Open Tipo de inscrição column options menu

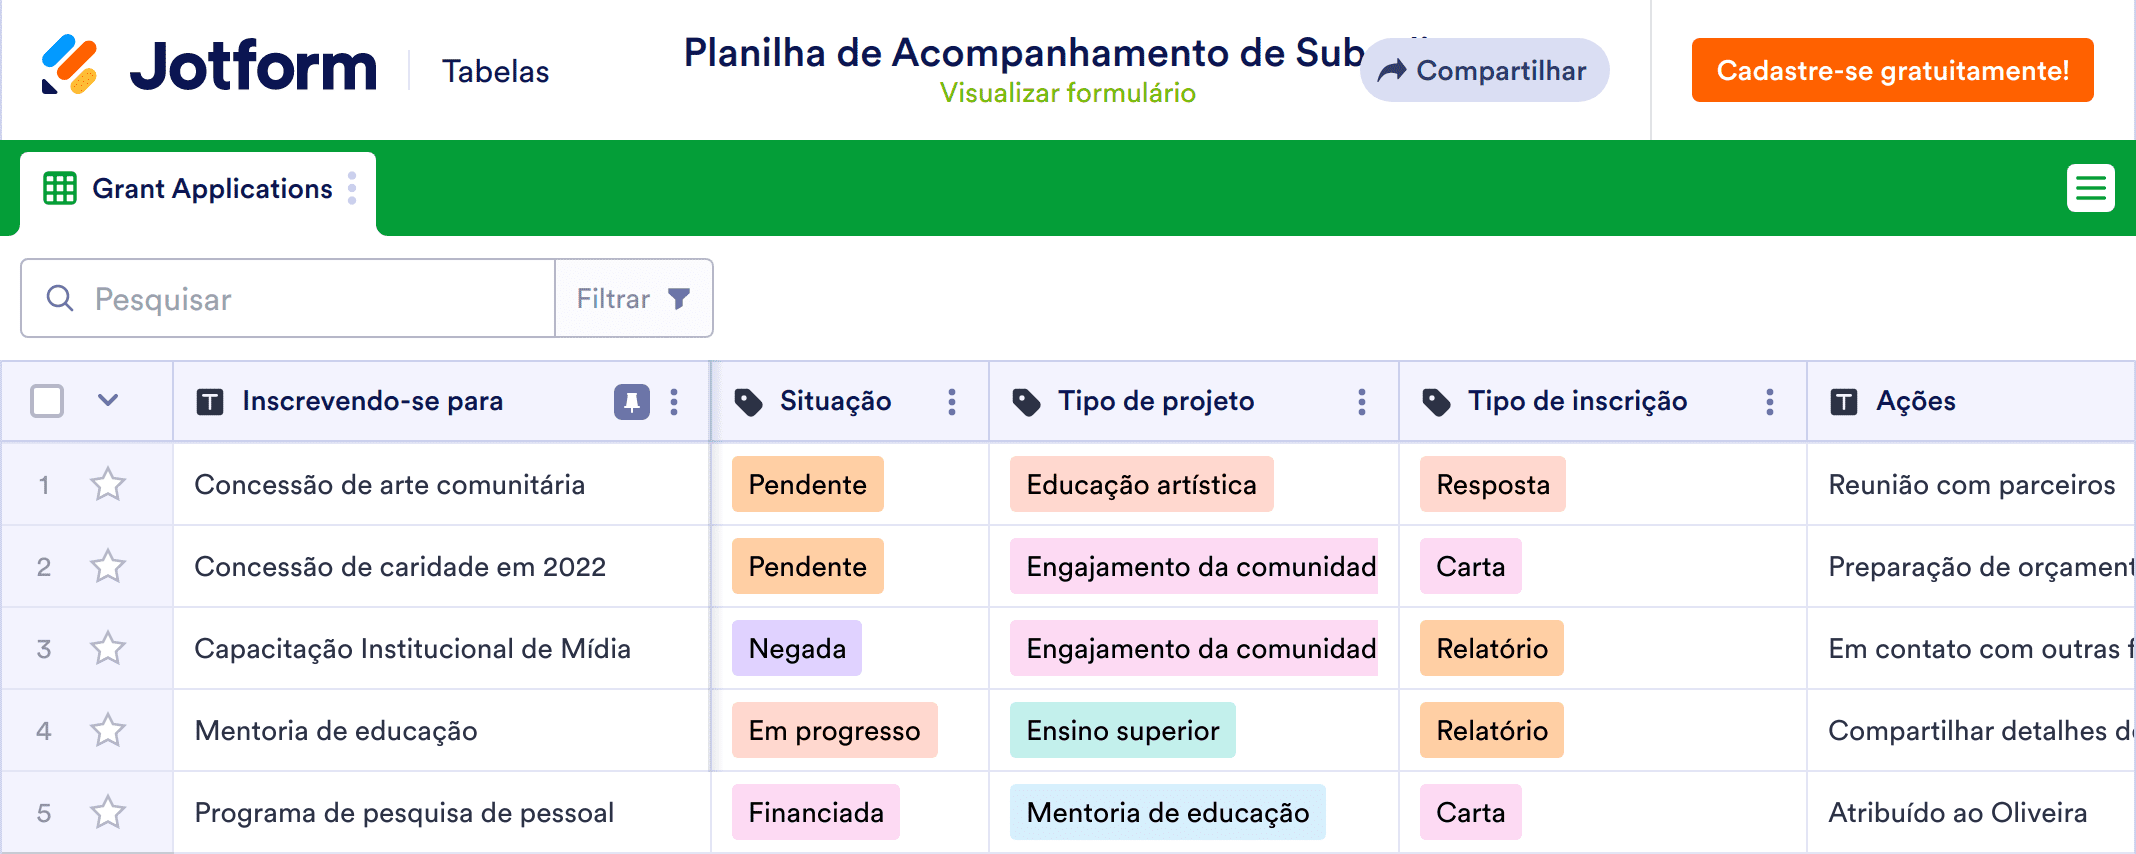pyautogui.click(x=1769, y=402)
